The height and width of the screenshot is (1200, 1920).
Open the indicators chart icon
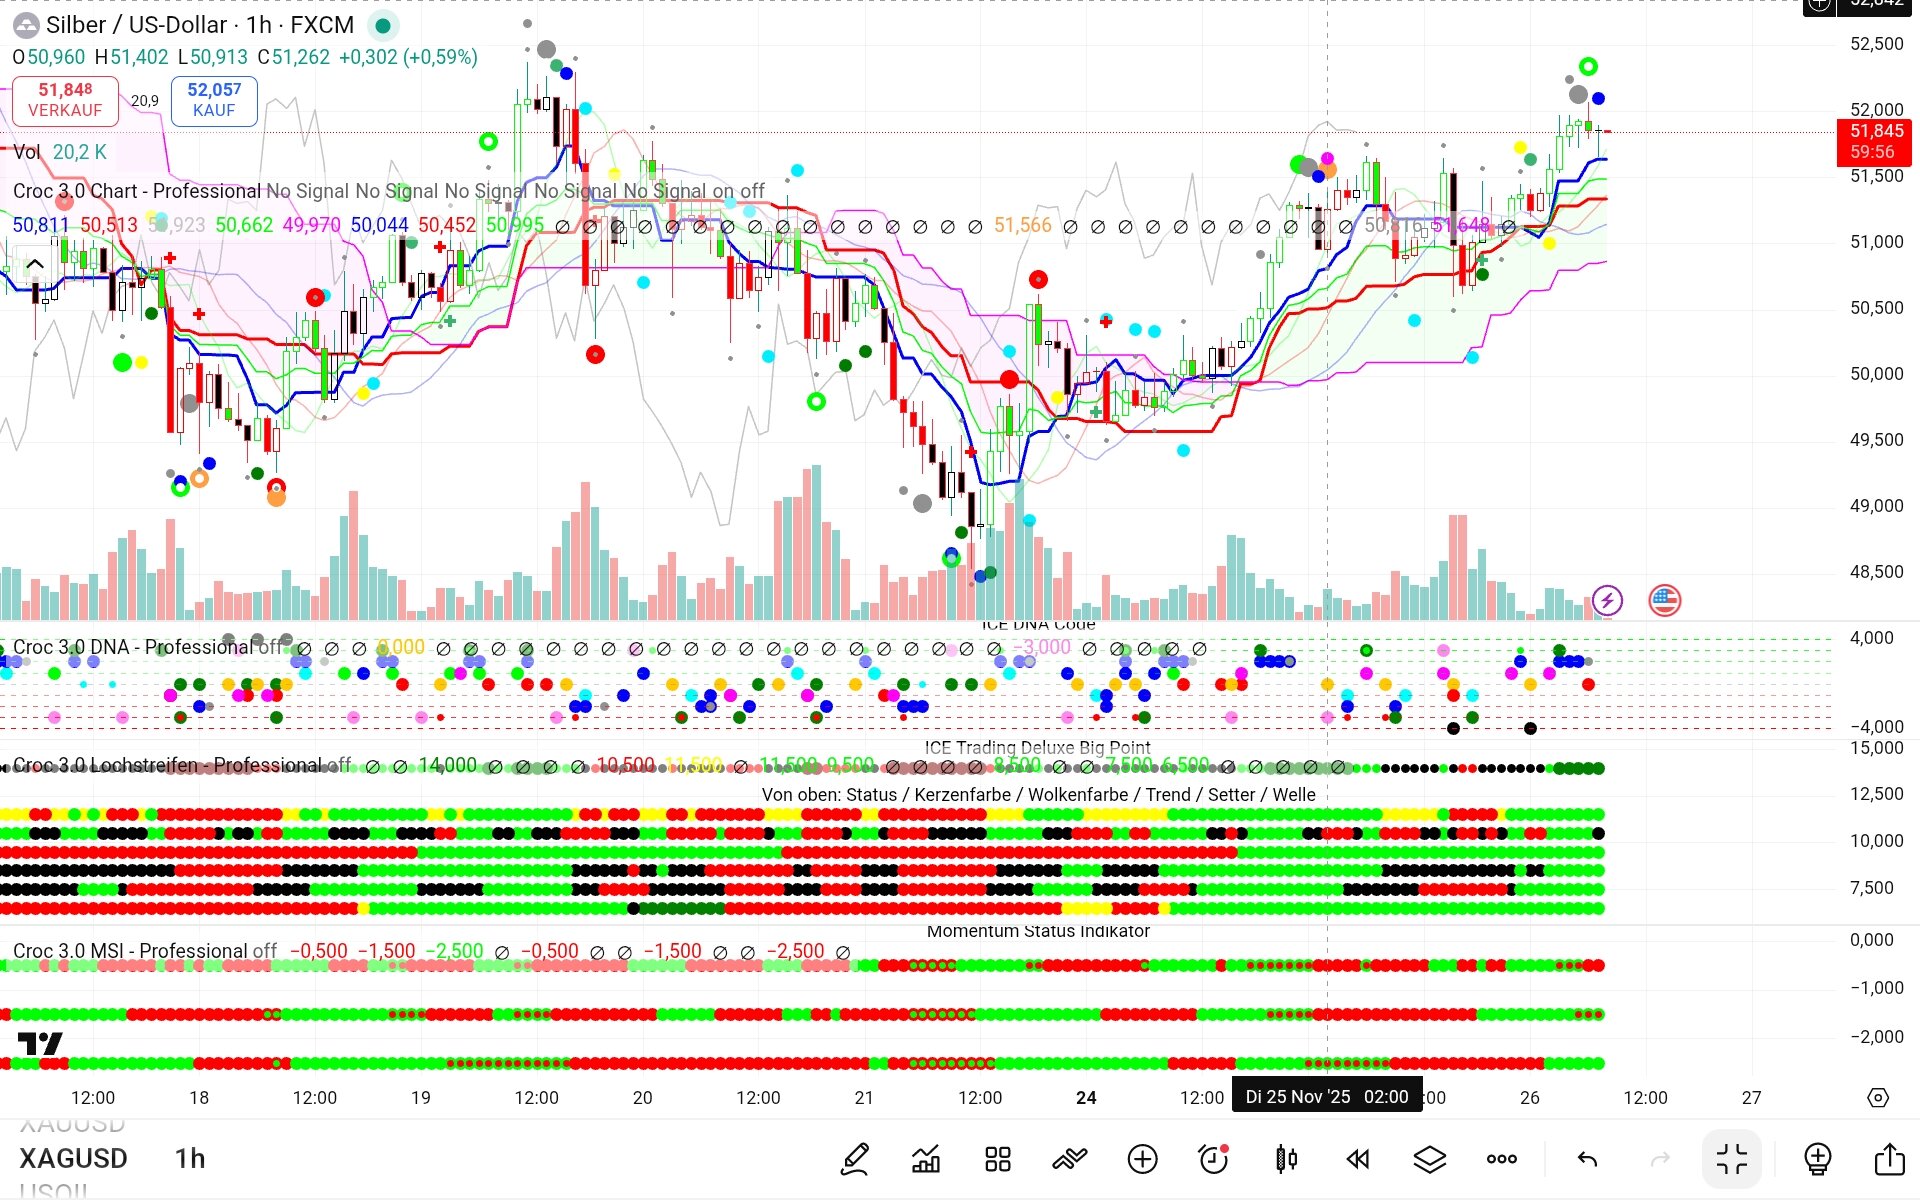coord(926,1159)
